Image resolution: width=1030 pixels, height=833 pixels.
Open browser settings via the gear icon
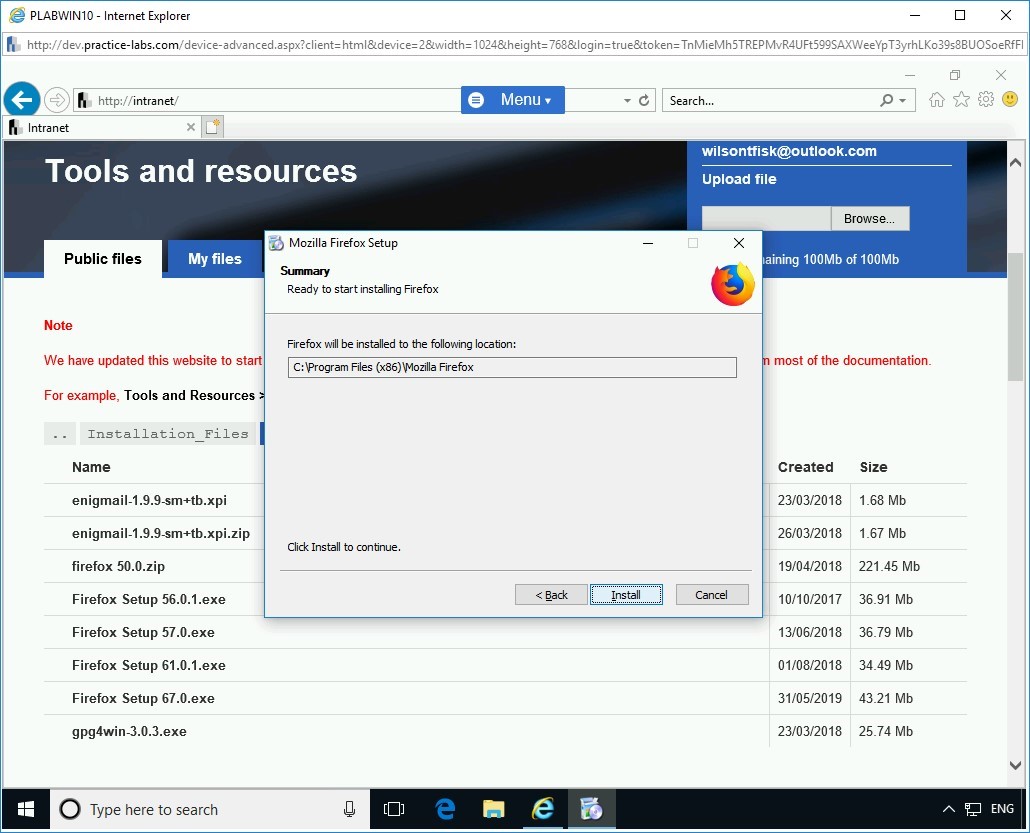click(x=986, y=100)
